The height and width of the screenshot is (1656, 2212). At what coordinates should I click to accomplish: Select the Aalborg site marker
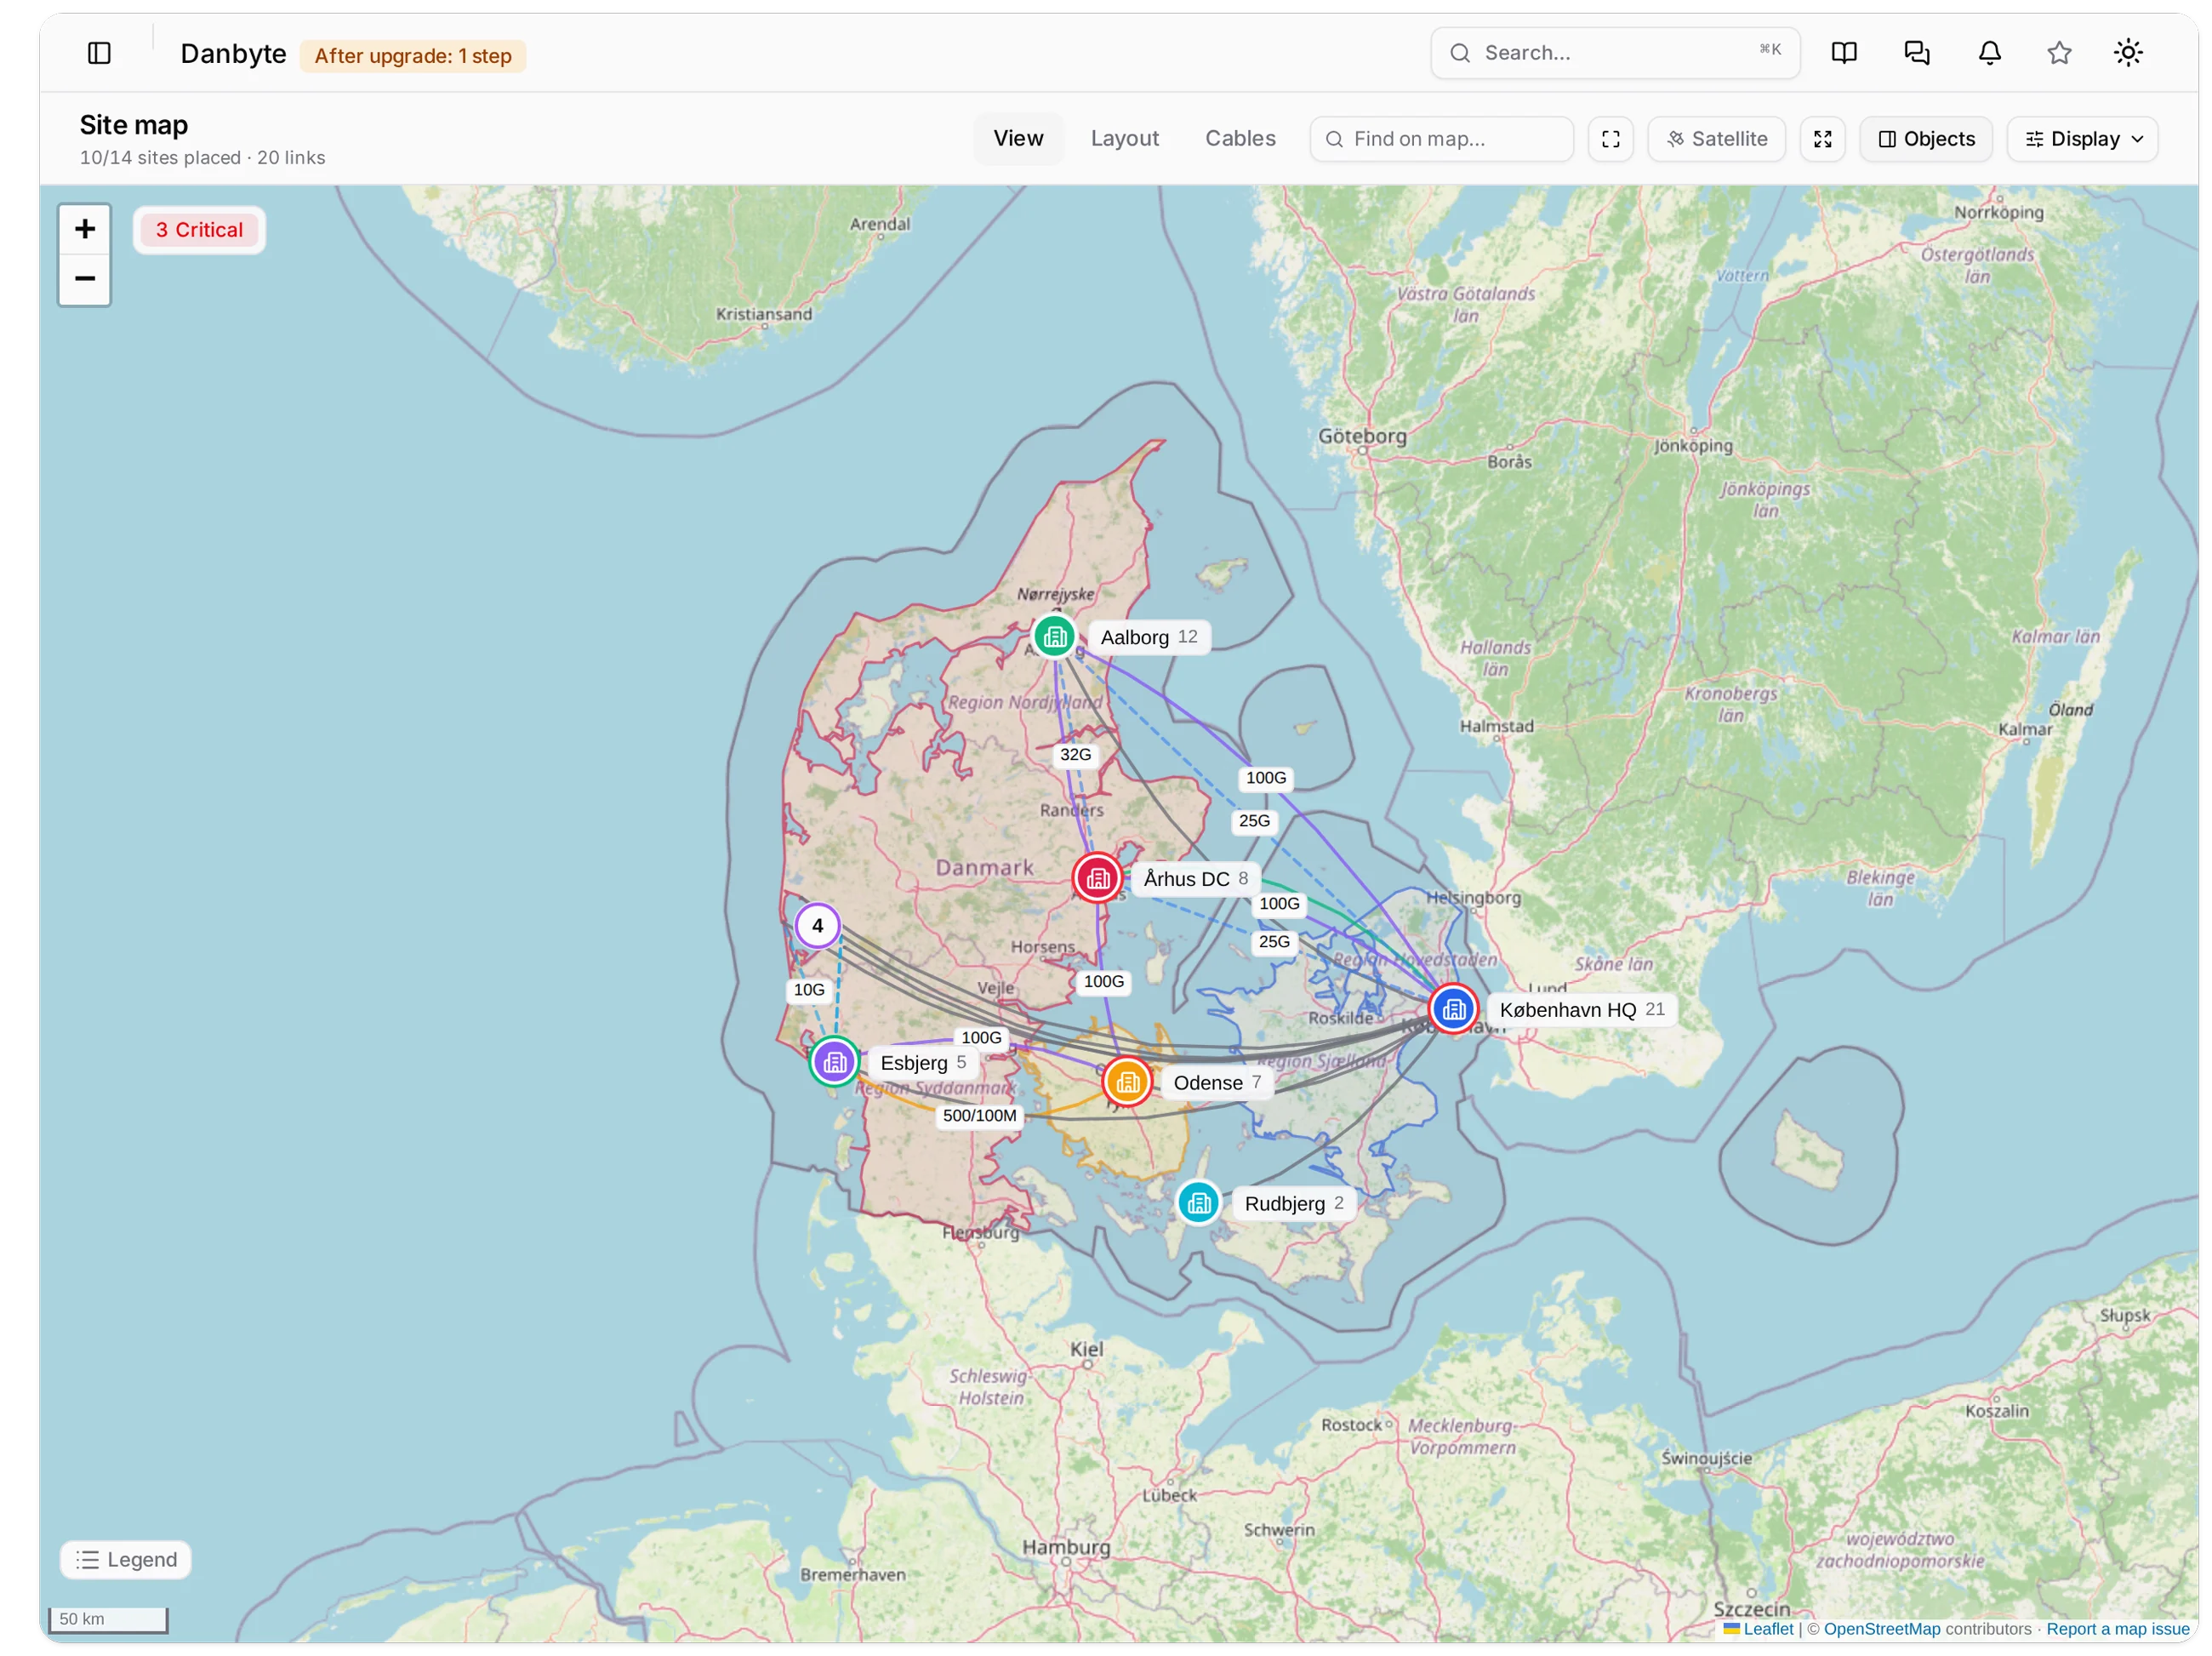[1054, 637]
